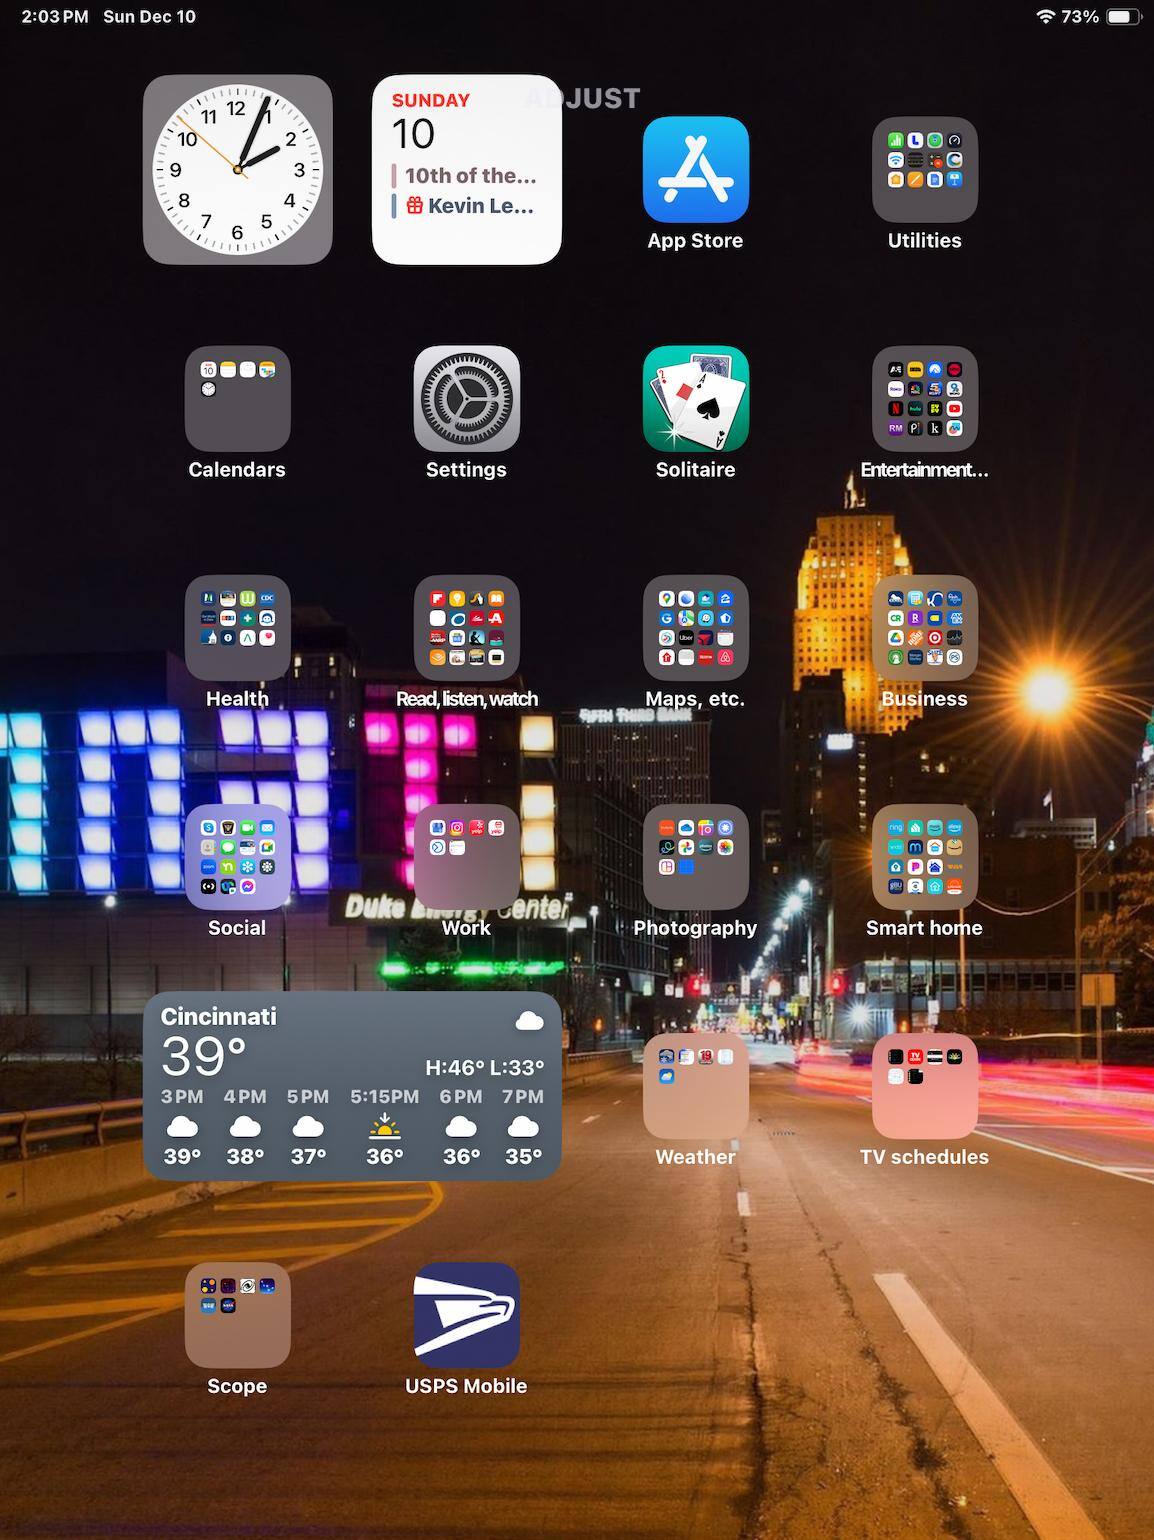Open the Utilities folder
The image size is (1154, 1540).
(924, 170)
